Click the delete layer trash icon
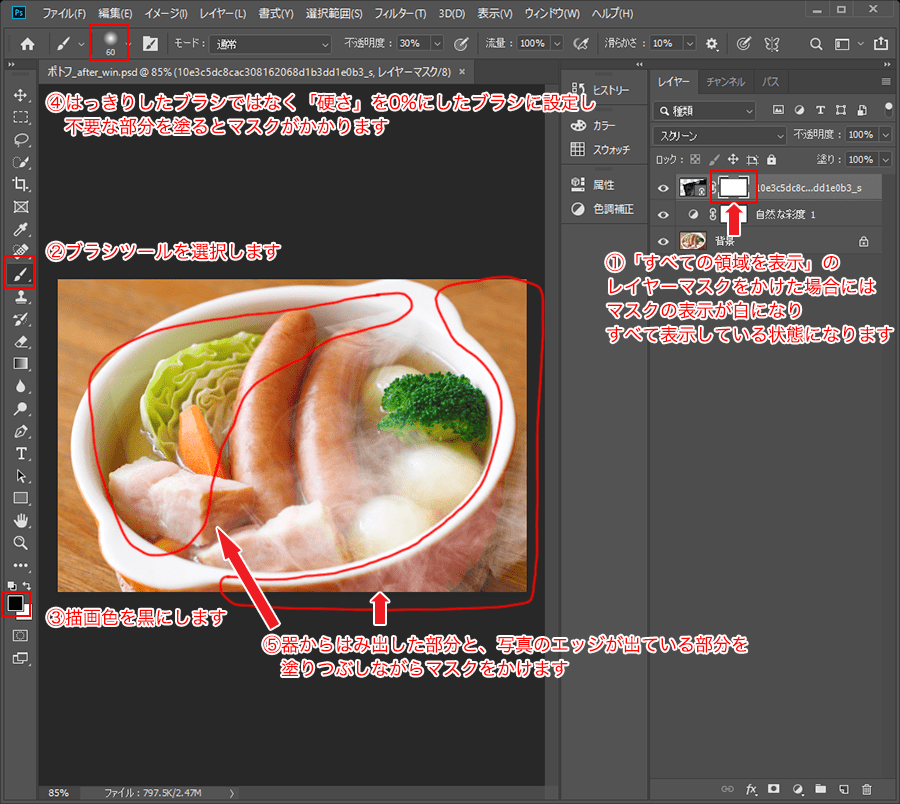Image resolution: width=900 pixels, height=804 pixels. [866, 790]
